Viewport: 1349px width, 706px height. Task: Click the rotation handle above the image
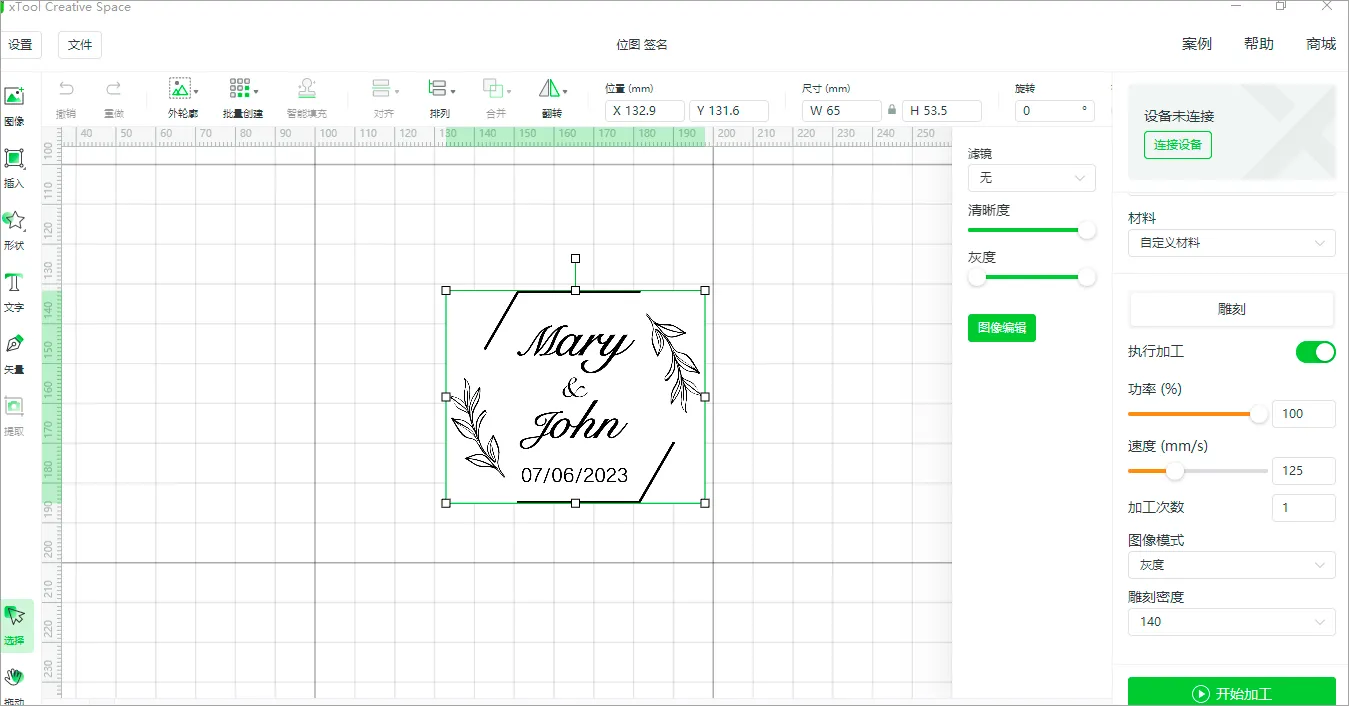pyautogui.click(x=575, y=258)
